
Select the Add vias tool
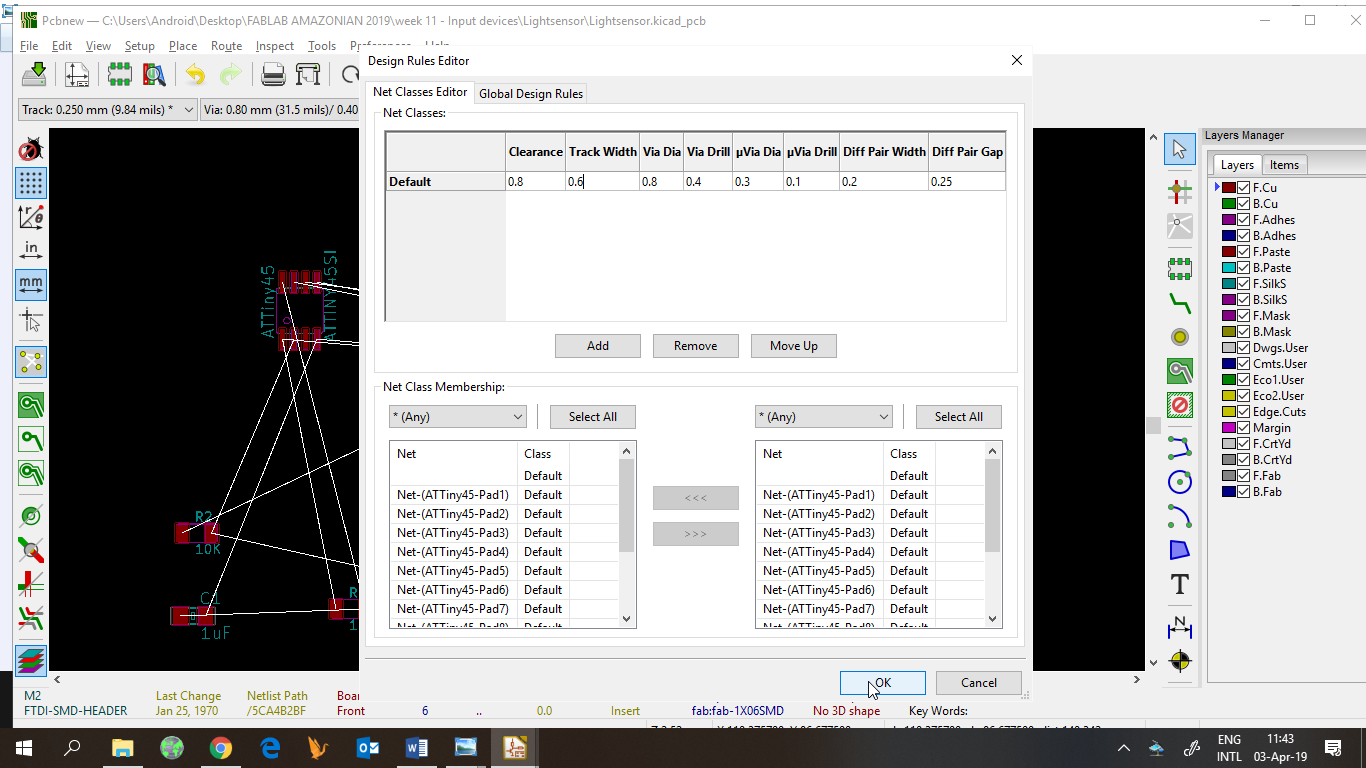click(1180, 337)
